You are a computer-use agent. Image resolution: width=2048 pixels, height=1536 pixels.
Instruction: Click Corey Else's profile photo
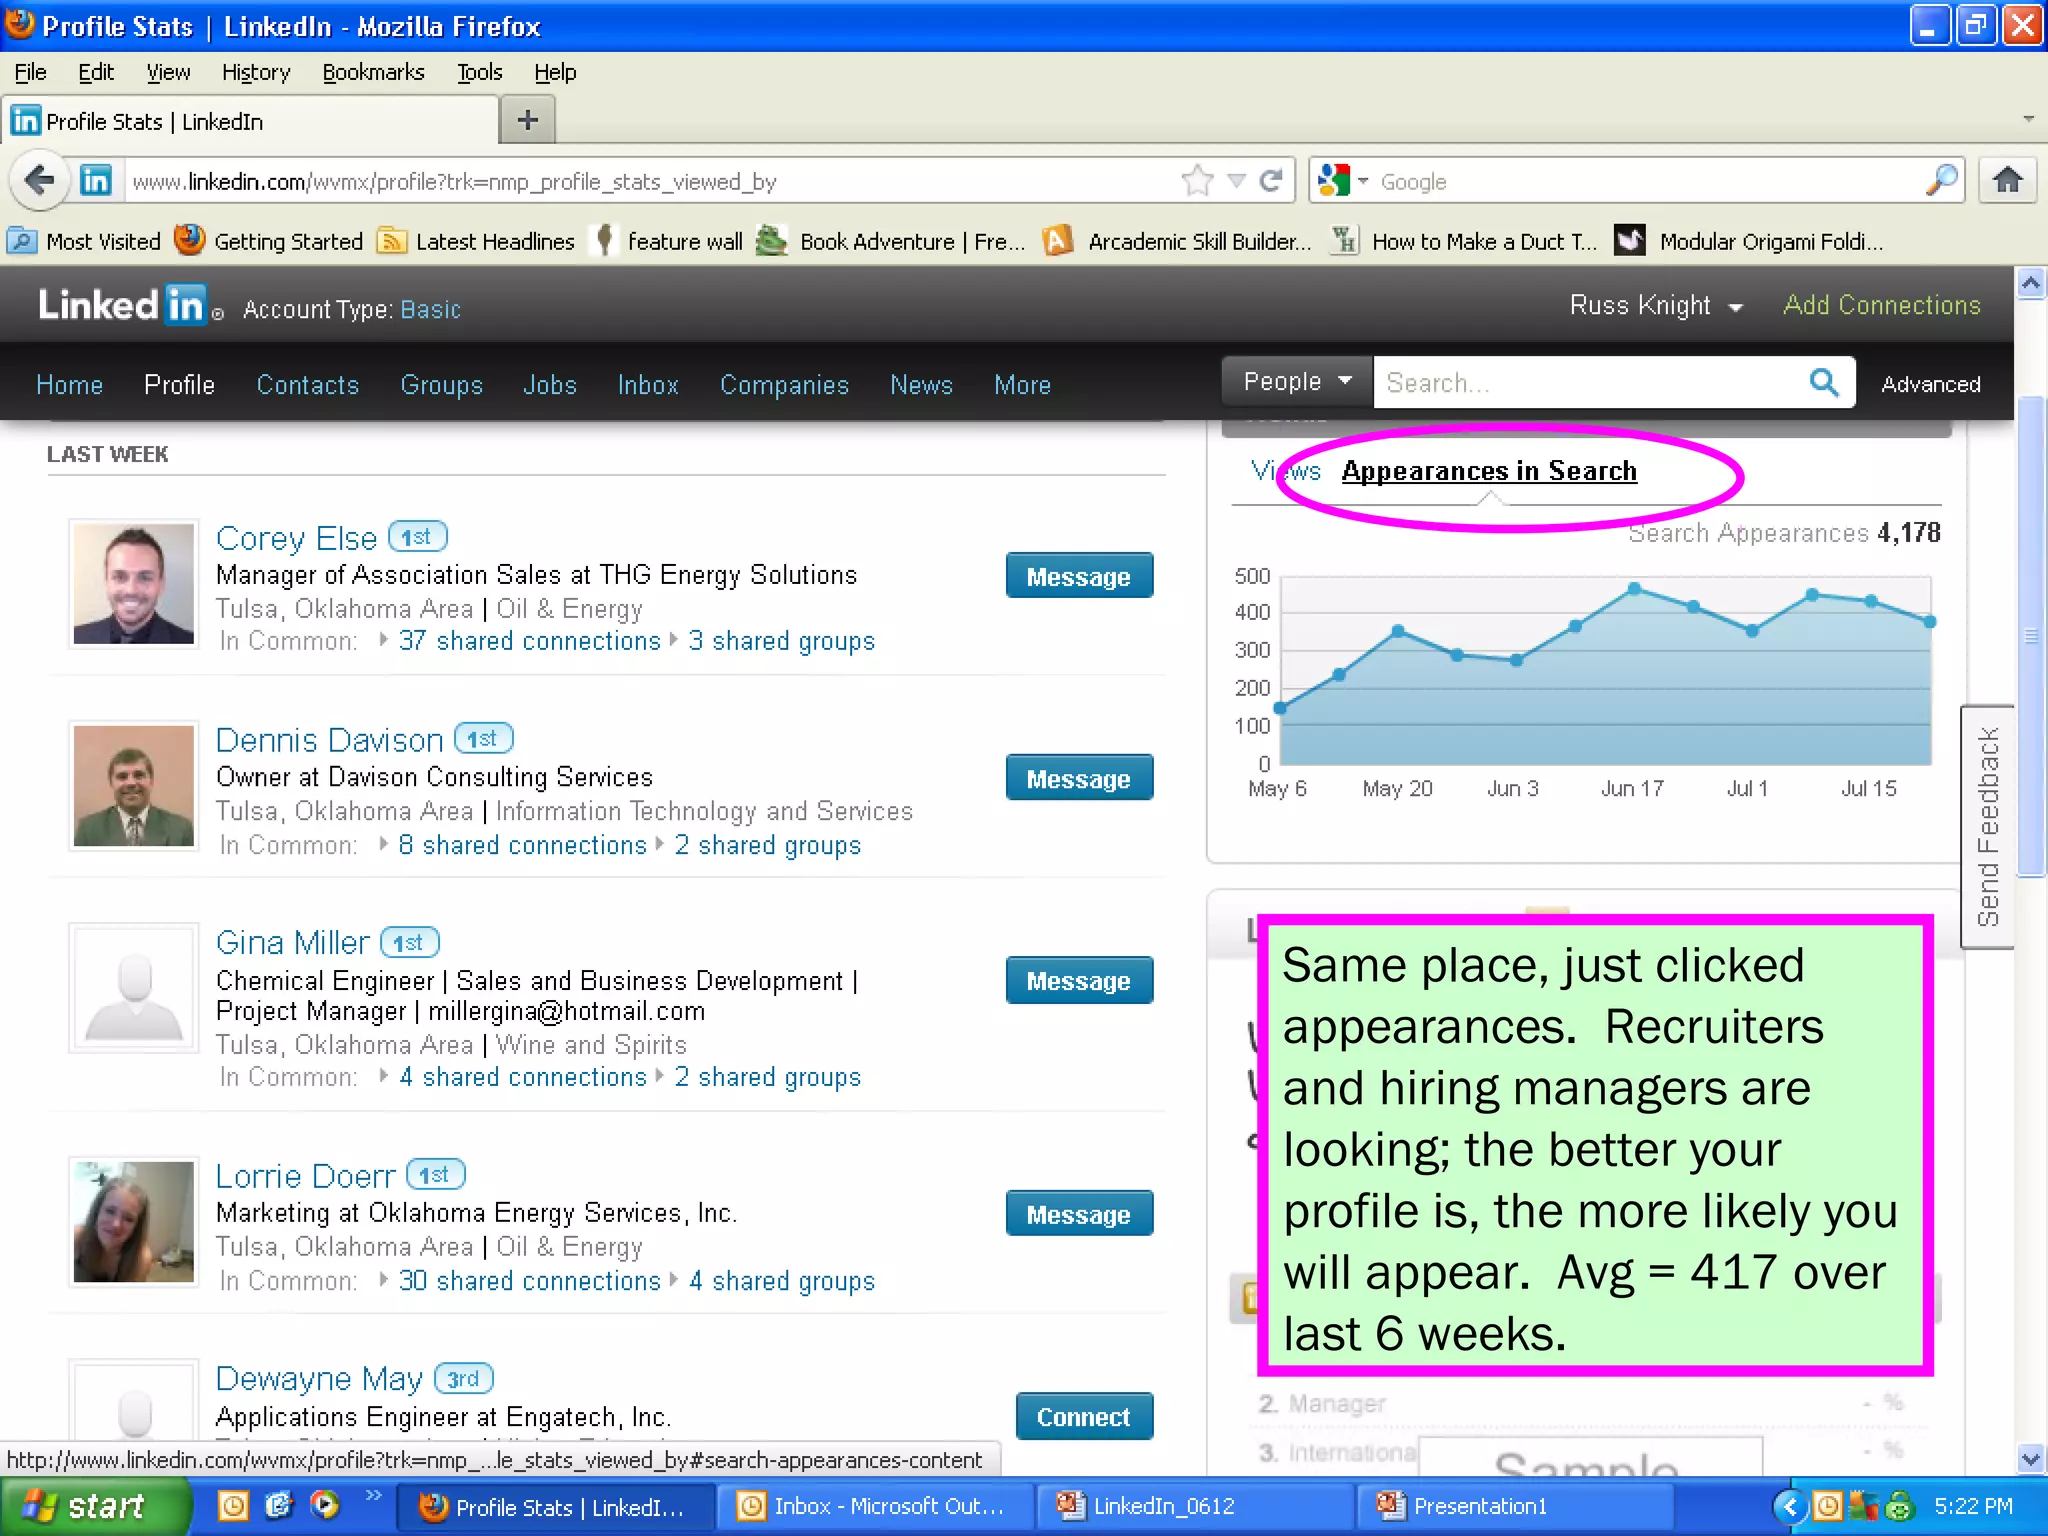point(134,583)
